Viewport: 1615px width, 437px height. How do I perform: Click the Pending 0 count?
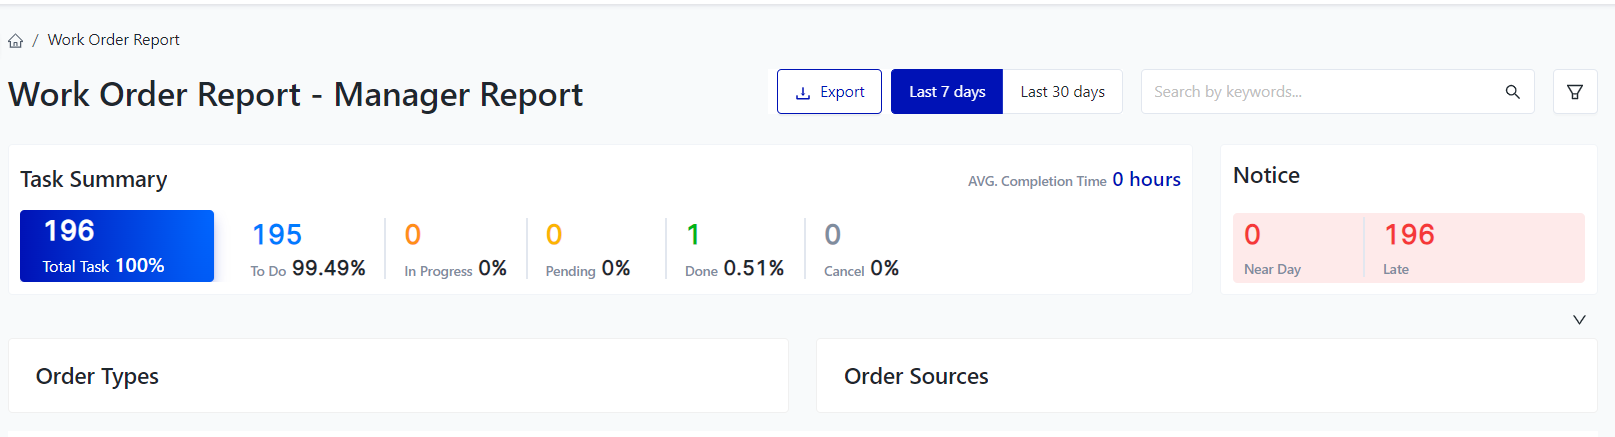tap(554, 235)
